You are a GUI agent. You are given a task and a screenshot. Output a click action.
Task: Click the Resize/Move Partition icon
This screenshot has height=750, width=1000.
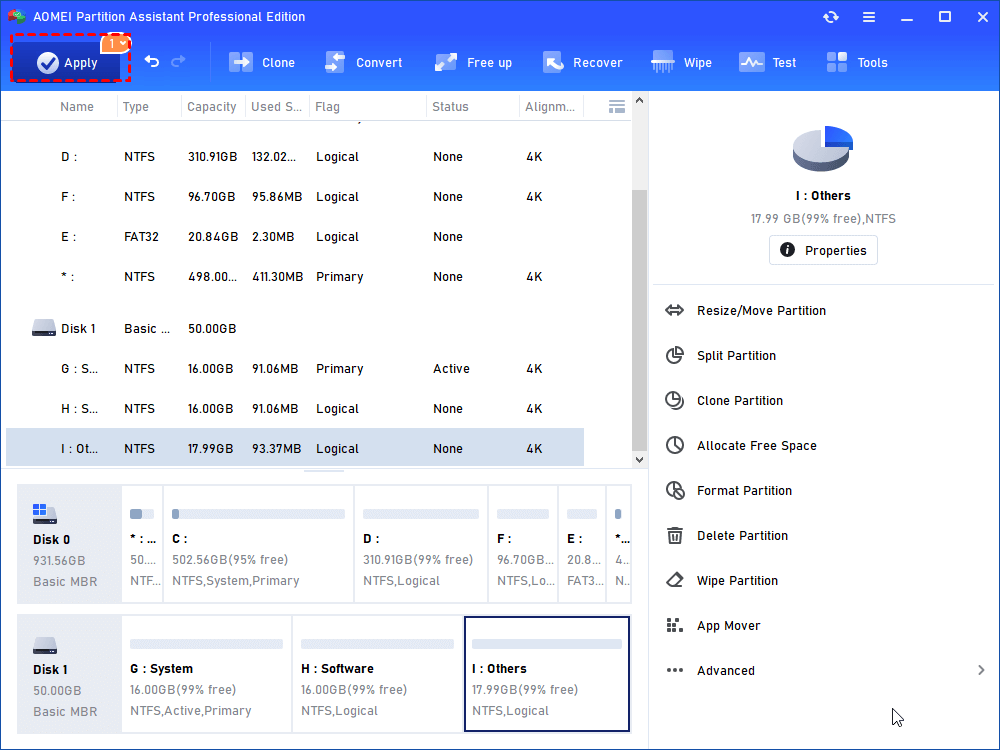pos(674,311)
